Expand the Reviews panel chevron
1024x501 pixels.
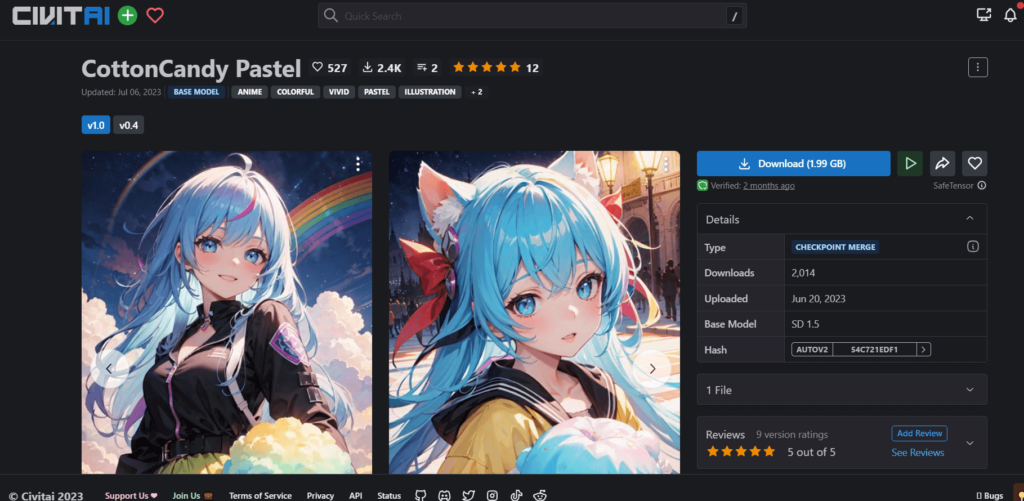point(969,442)
